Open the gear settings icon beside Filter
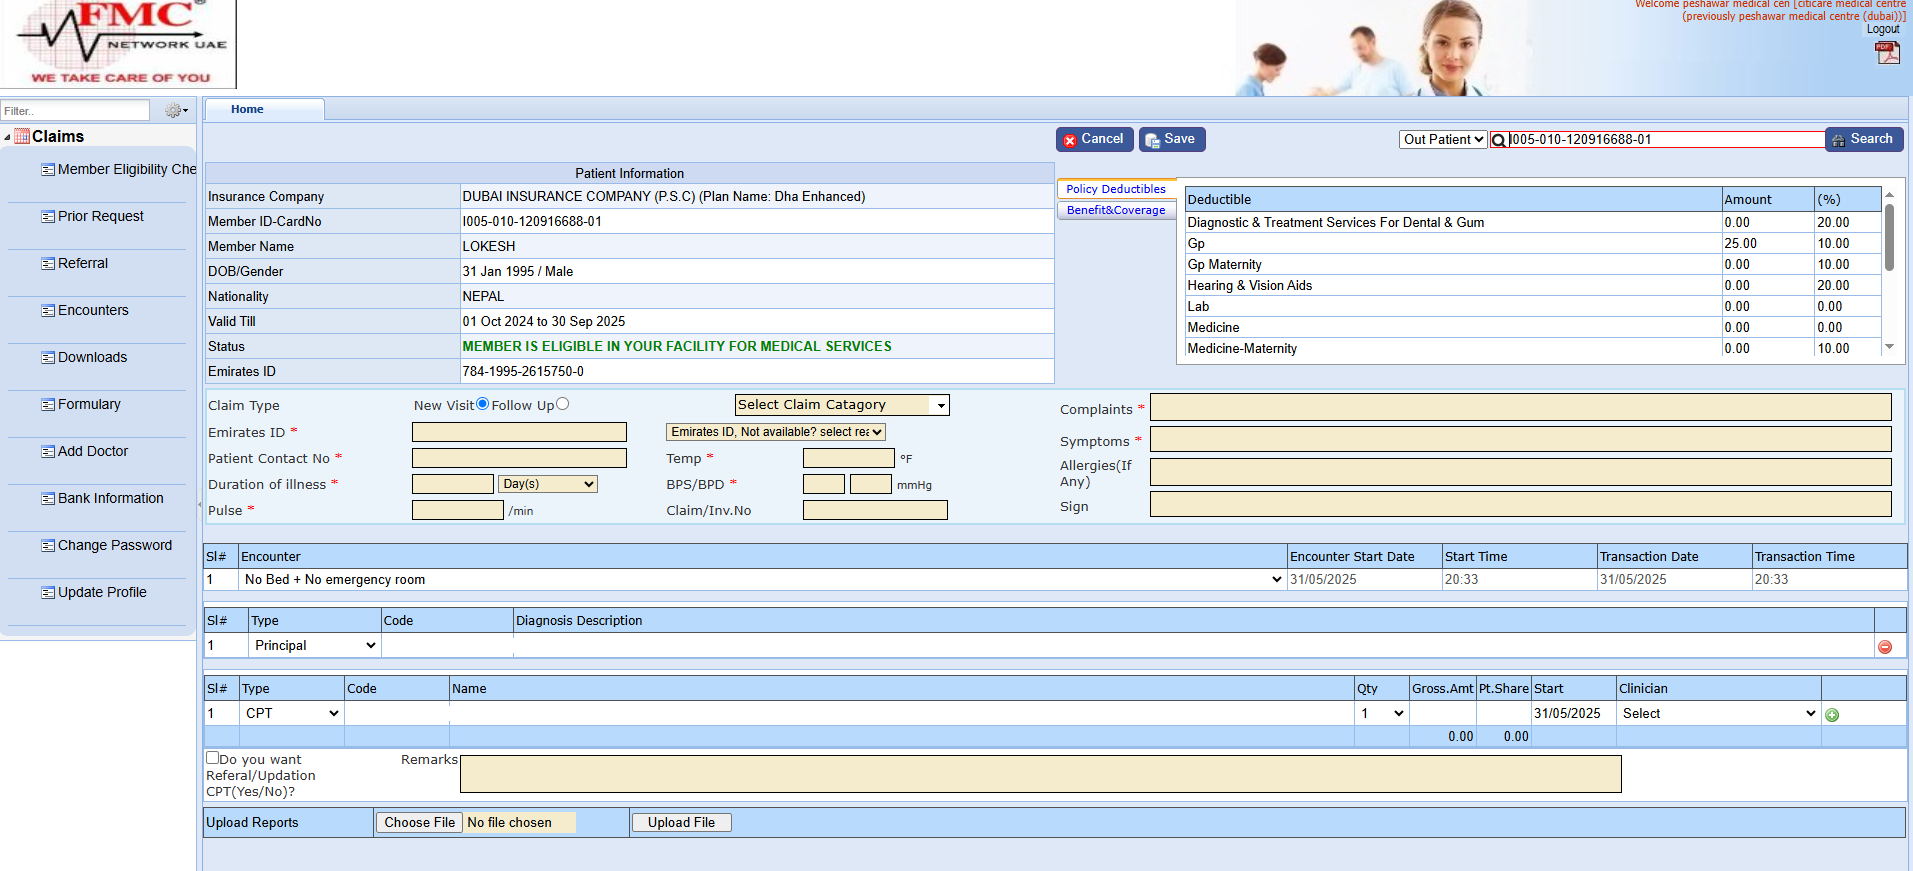Screen dimensions: 1913x871 point(175,111)
